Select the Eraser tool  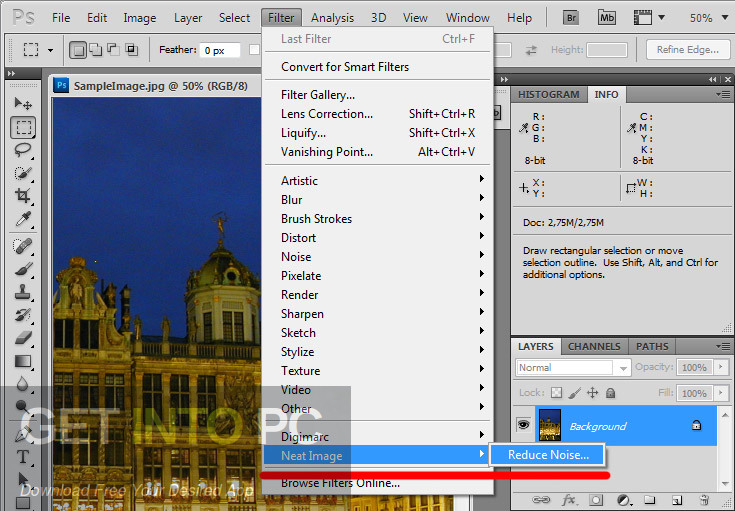pyautogui.click(x=22, y=338)
